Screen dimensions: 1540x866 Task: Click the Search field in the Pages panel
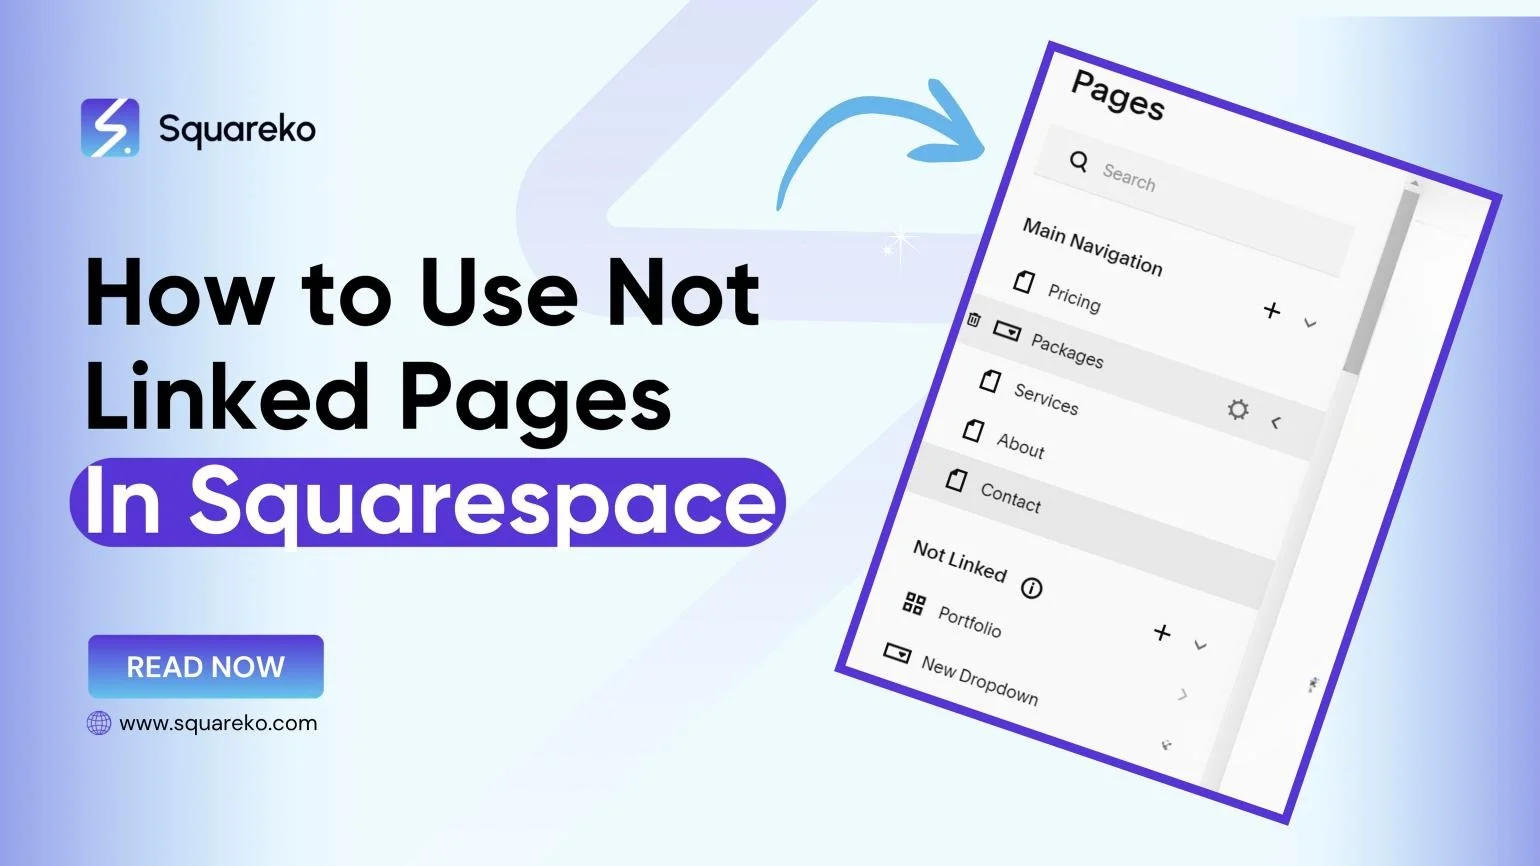tap(1195, 200)
